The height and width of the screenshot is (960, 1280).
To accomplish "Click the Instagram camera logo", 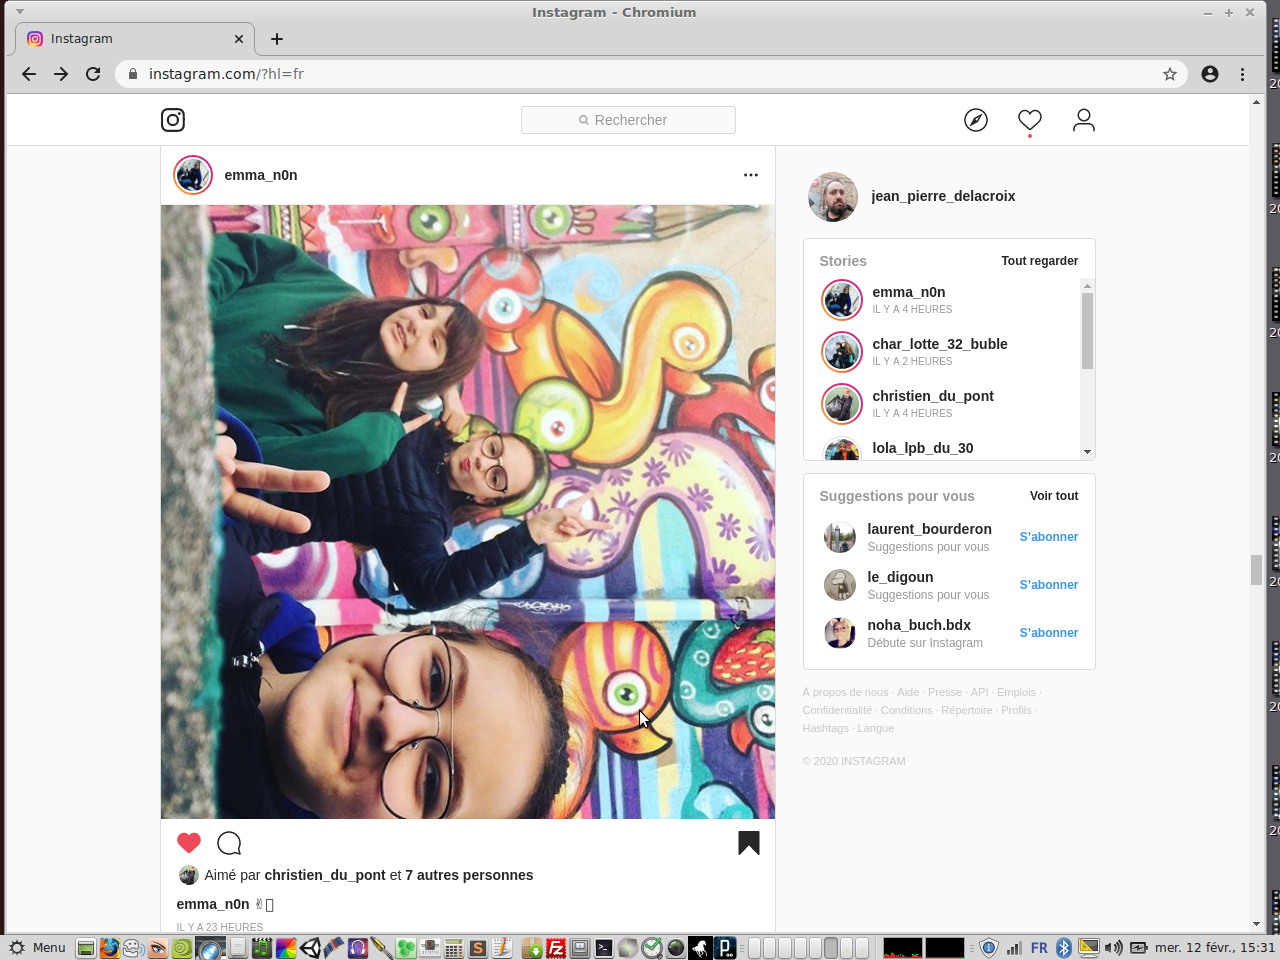I will coord(173,120).
